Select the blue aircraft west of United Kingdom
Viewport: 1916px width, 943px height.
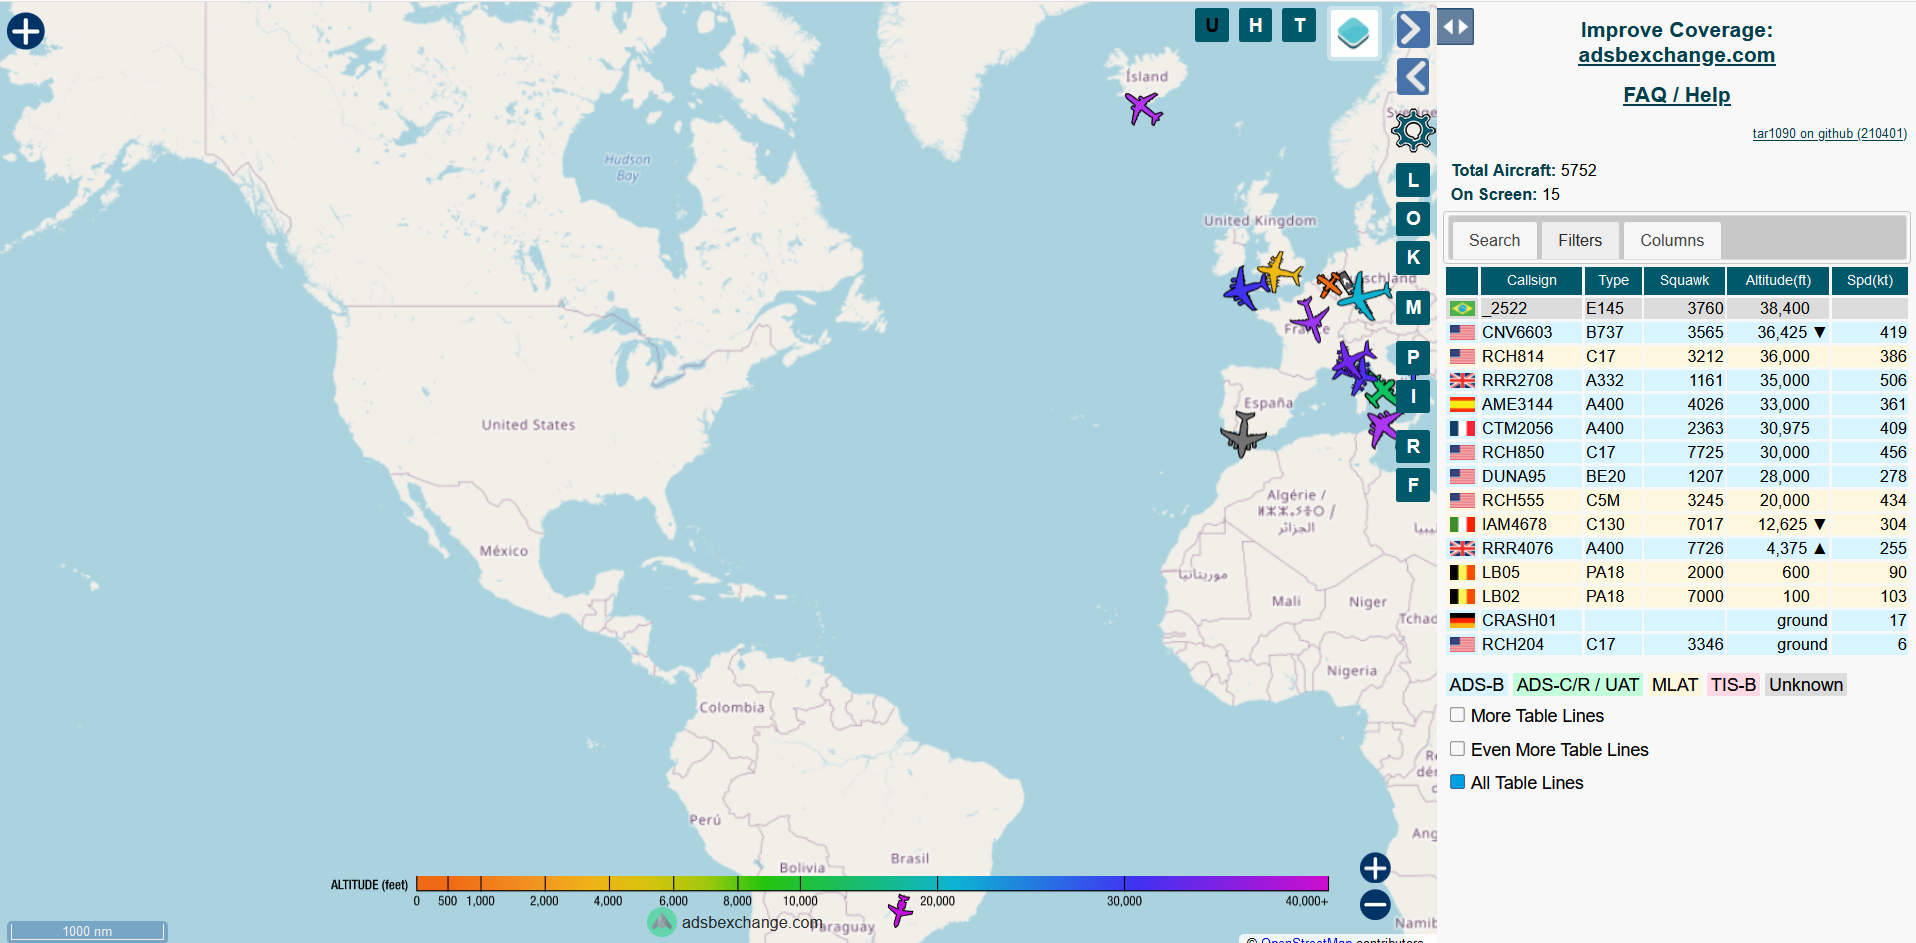click(1245, 288)
